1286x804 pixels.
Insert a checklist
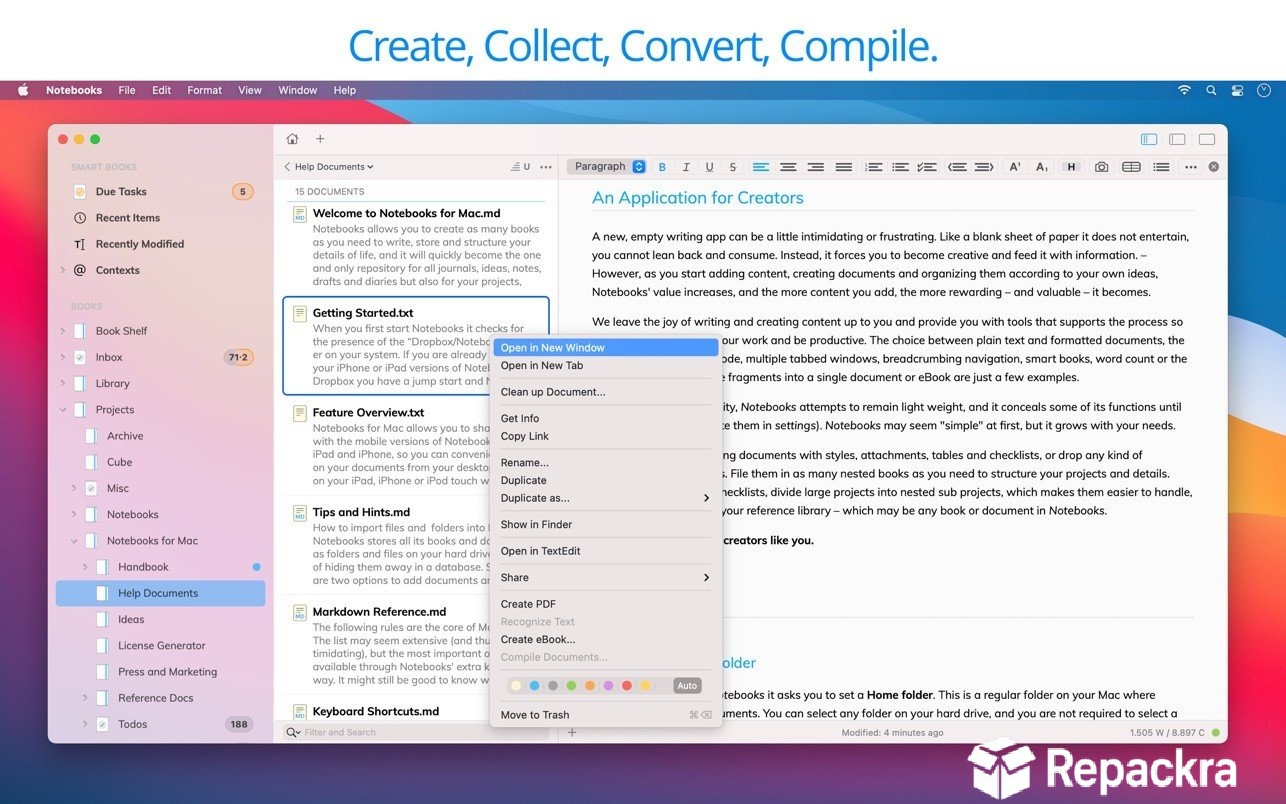(928, 167)
